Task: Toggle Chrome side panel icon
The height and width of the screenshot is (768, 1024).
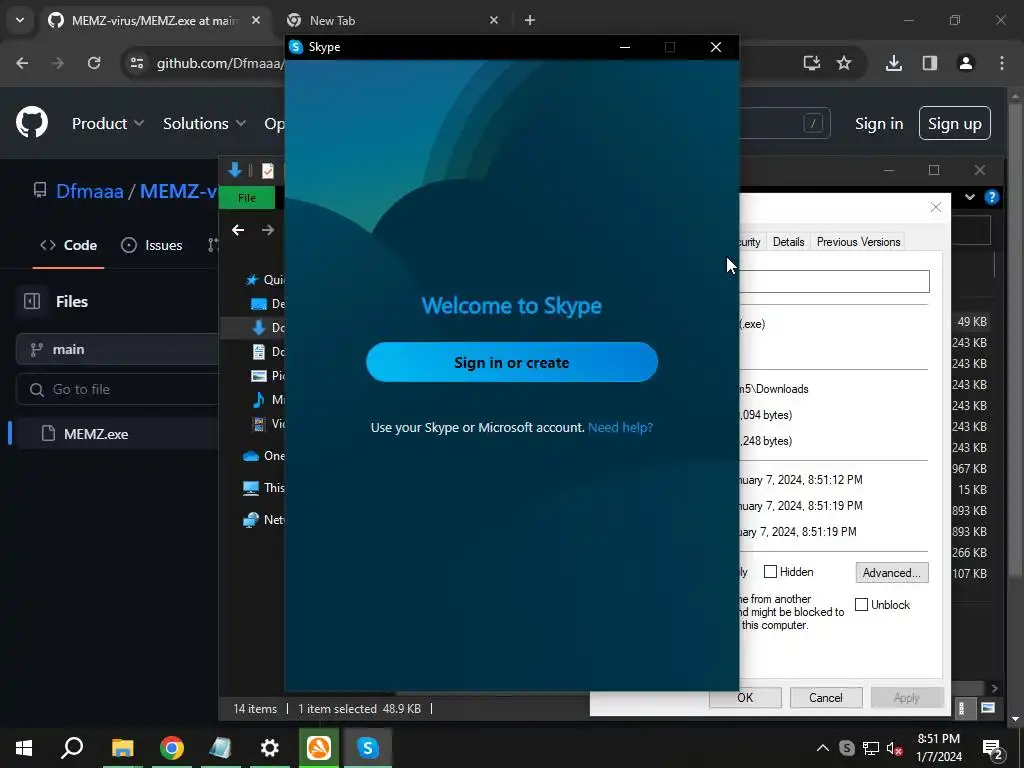Action: pyautogui.click(x=929, y=63)
